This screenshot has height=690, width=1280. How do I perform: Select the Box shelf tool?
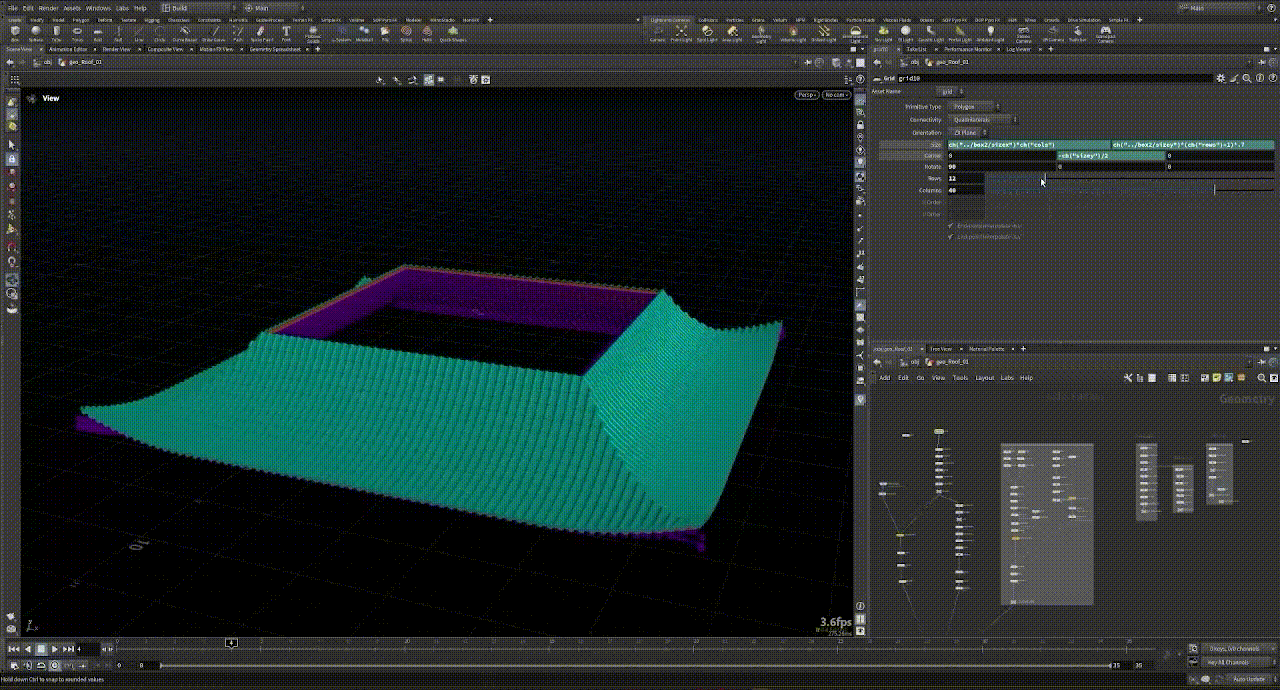point(15,32)
